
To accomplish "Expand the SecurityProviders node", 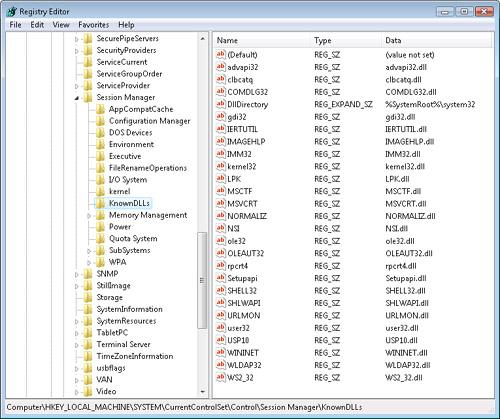I will 77,51.
